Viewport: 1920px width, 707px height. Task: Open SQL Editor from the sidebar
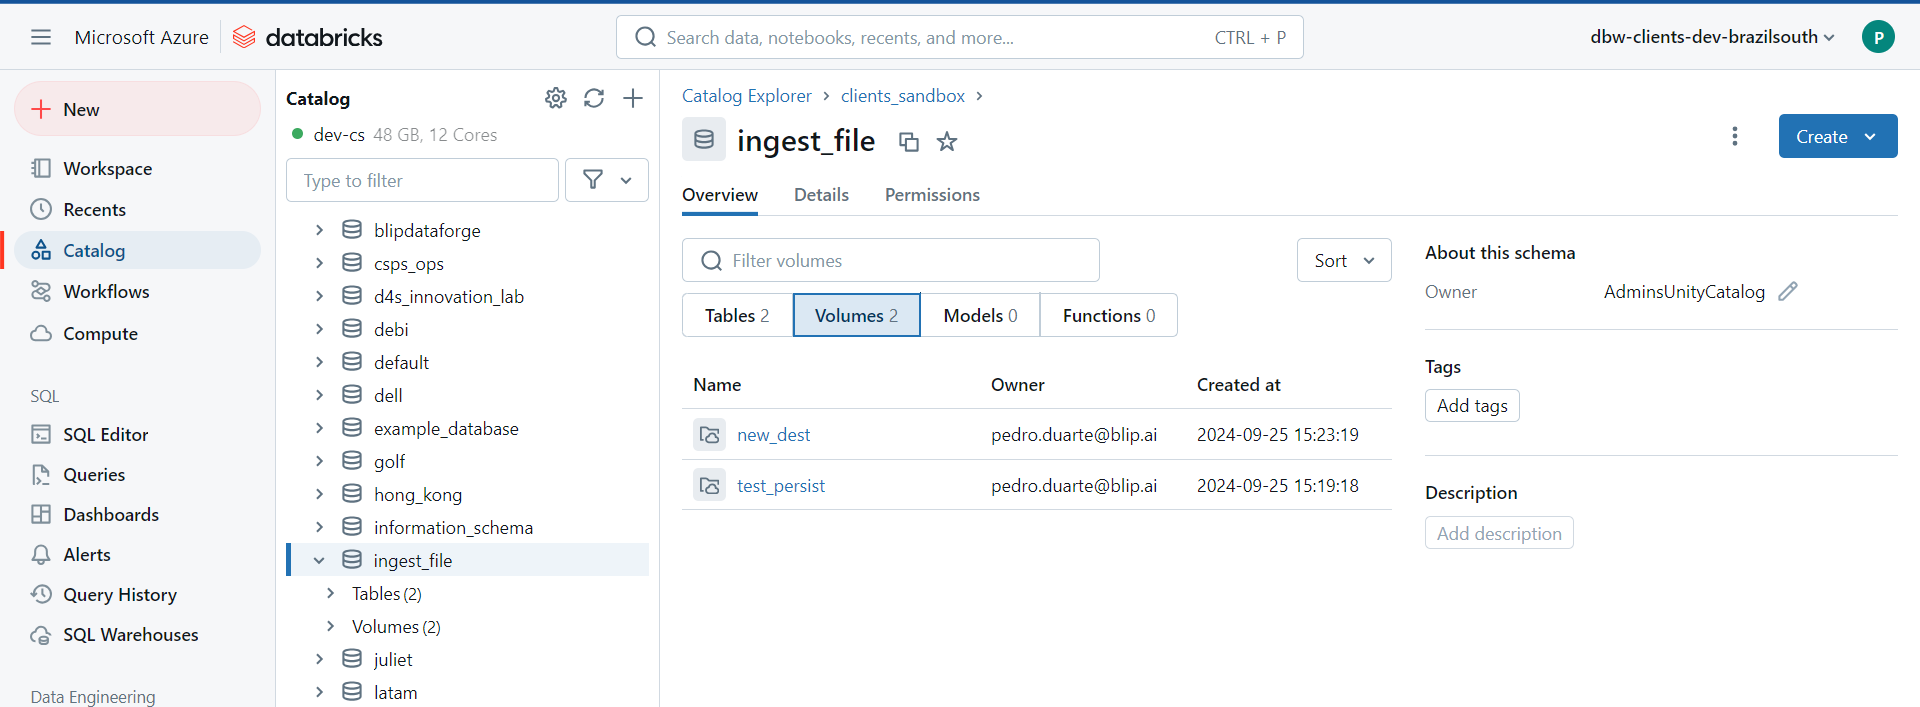(x=137, y=434)
